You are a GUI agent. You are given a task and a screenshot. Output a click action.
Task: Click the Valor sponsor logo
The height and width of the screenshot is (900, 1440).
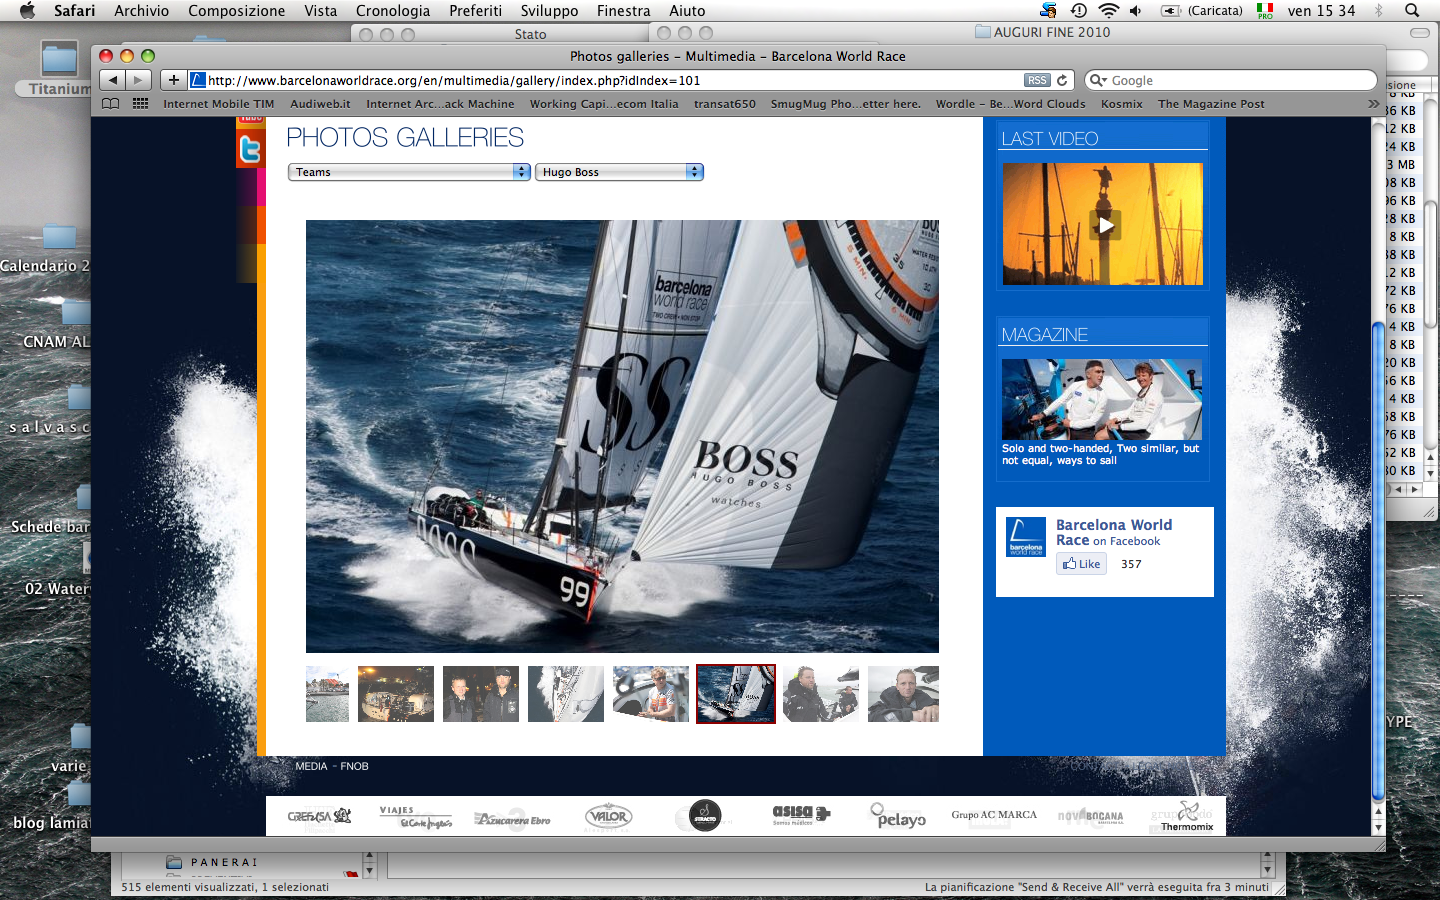[x=608, y=816]
